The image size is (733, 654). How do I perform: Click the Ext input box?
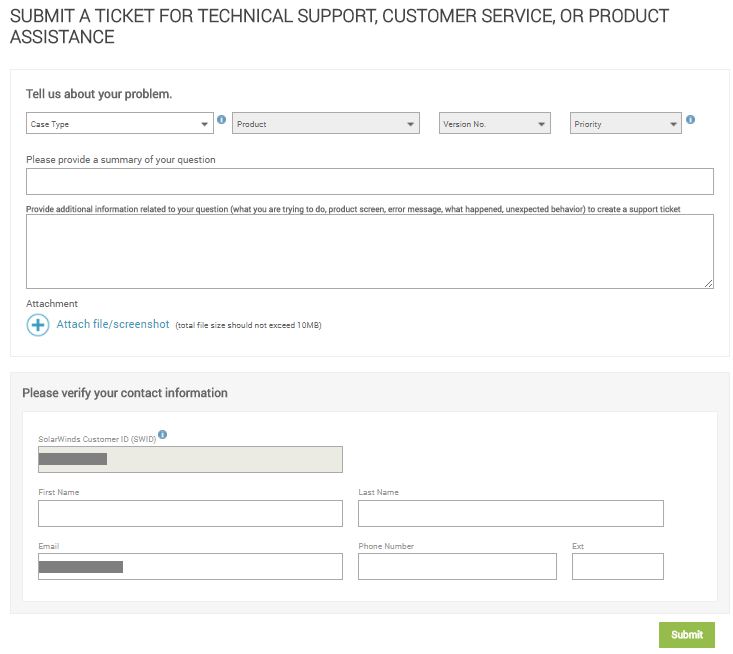coord(617,567)
